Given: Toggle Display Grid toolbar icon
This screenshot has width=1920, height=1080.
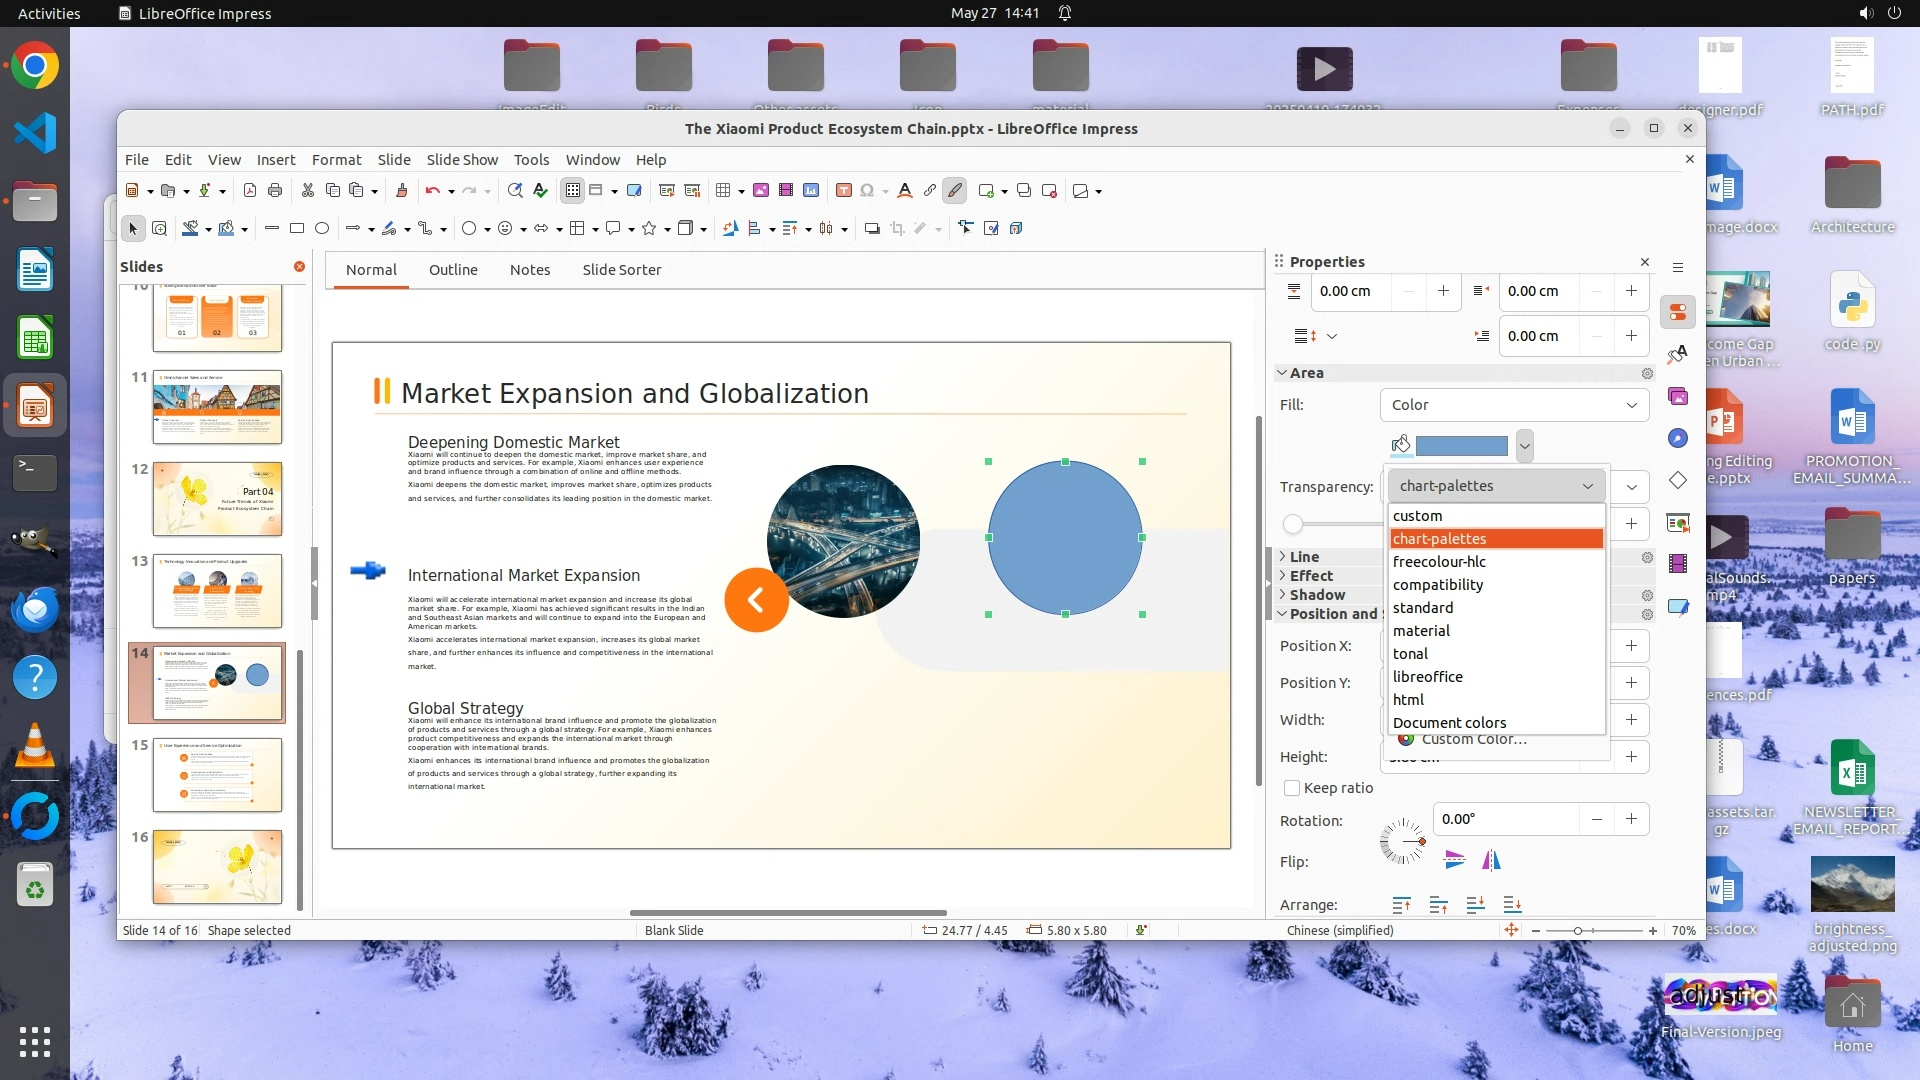Looking at the screenshot, I should 572,190.
